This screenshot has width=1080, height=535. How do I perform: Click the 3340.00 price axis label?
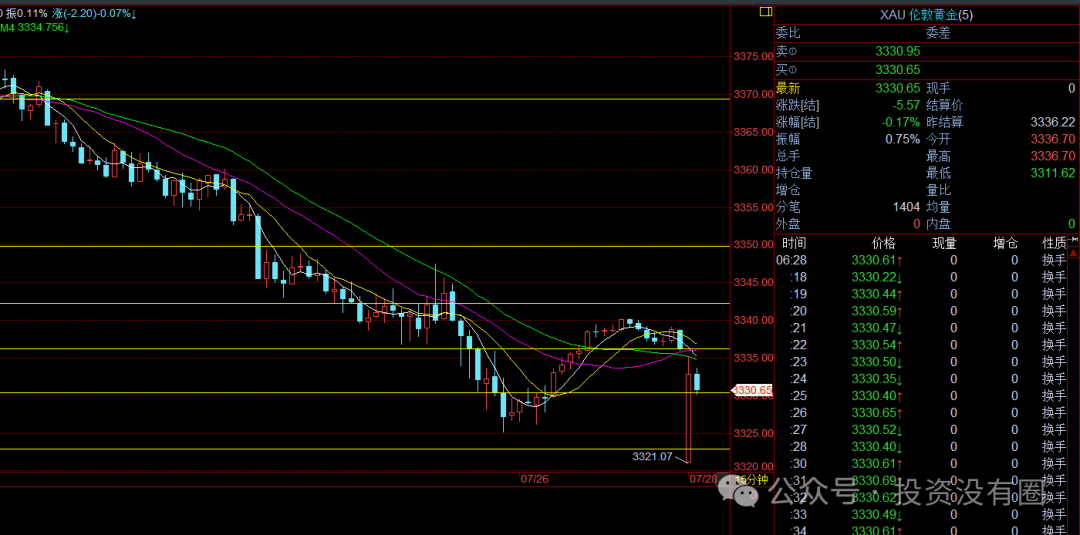(752, 320)
